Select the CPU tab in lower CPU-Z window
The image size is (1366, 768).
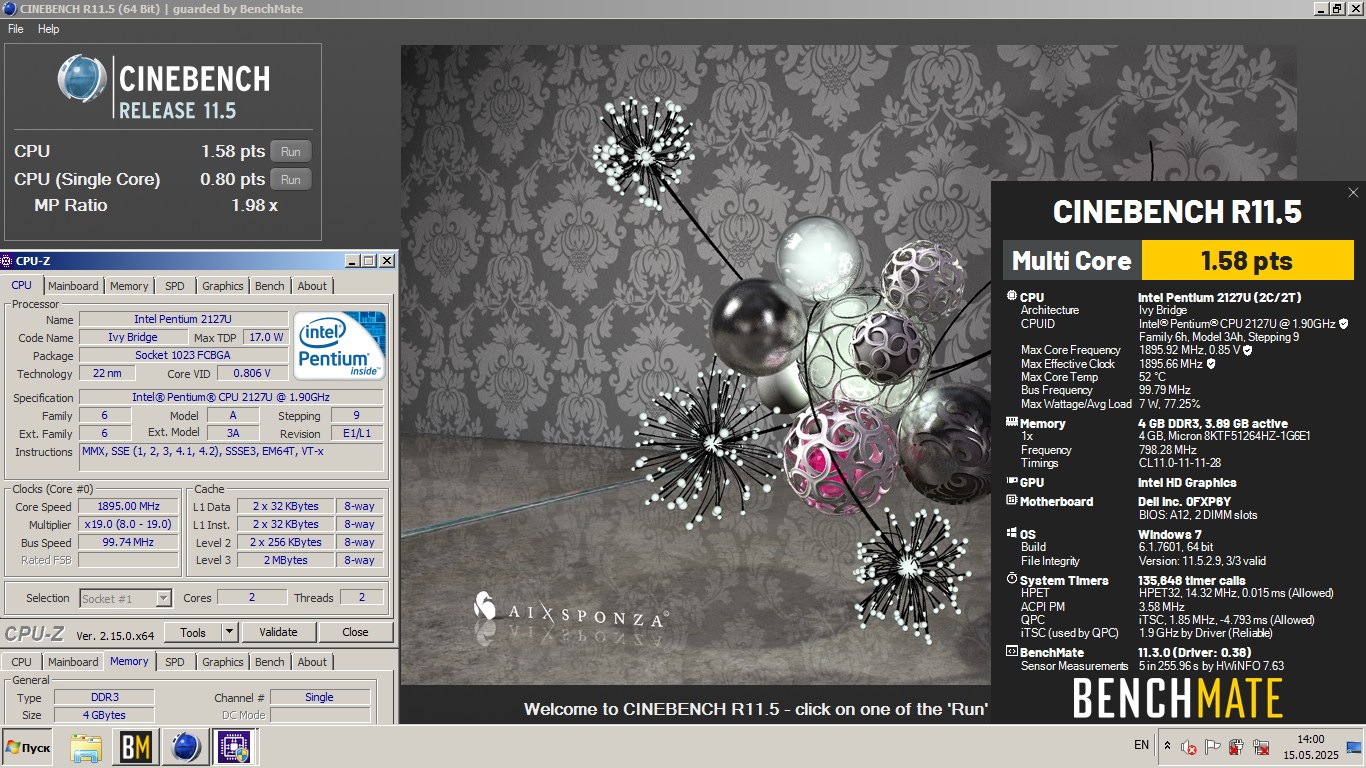[x=22, y=662]
